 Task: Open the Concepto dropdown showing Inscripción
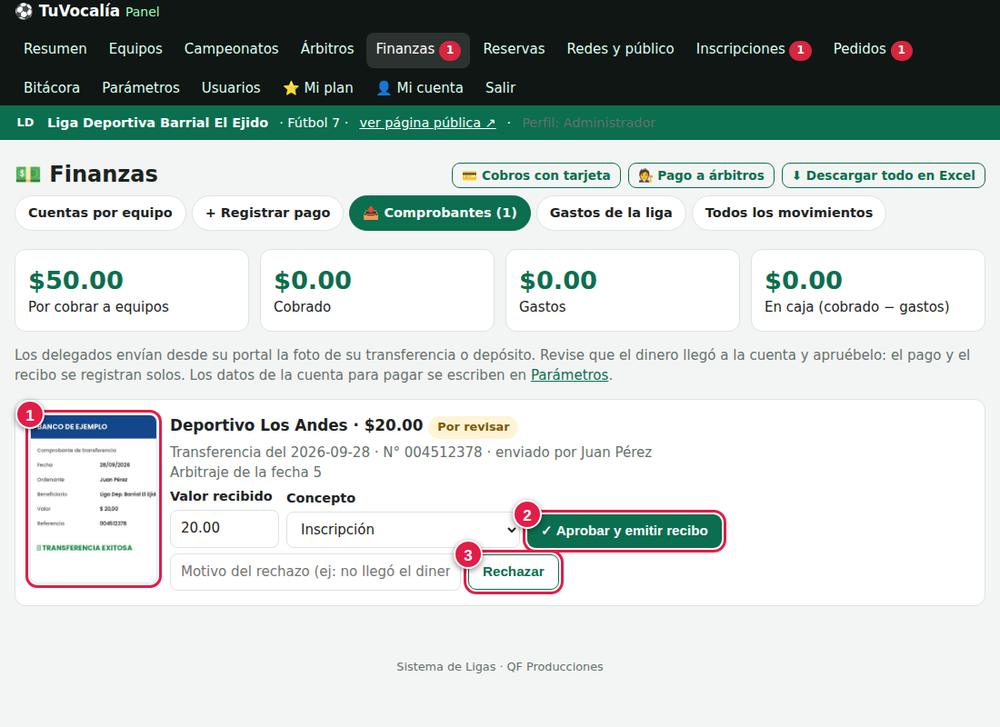pos(404,529)
